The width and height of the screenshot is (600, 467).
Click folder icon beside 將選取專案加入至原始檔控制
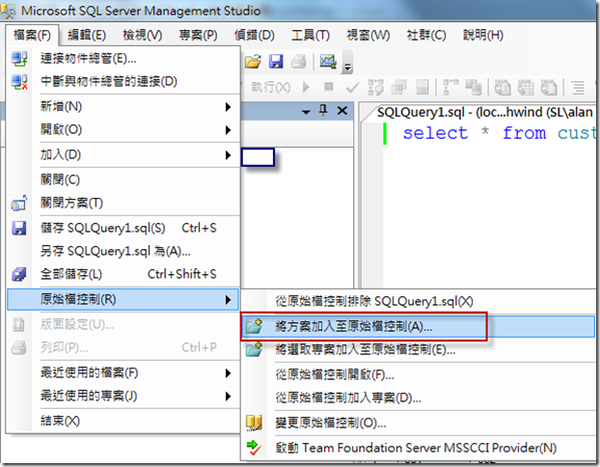tap(254, 349)
